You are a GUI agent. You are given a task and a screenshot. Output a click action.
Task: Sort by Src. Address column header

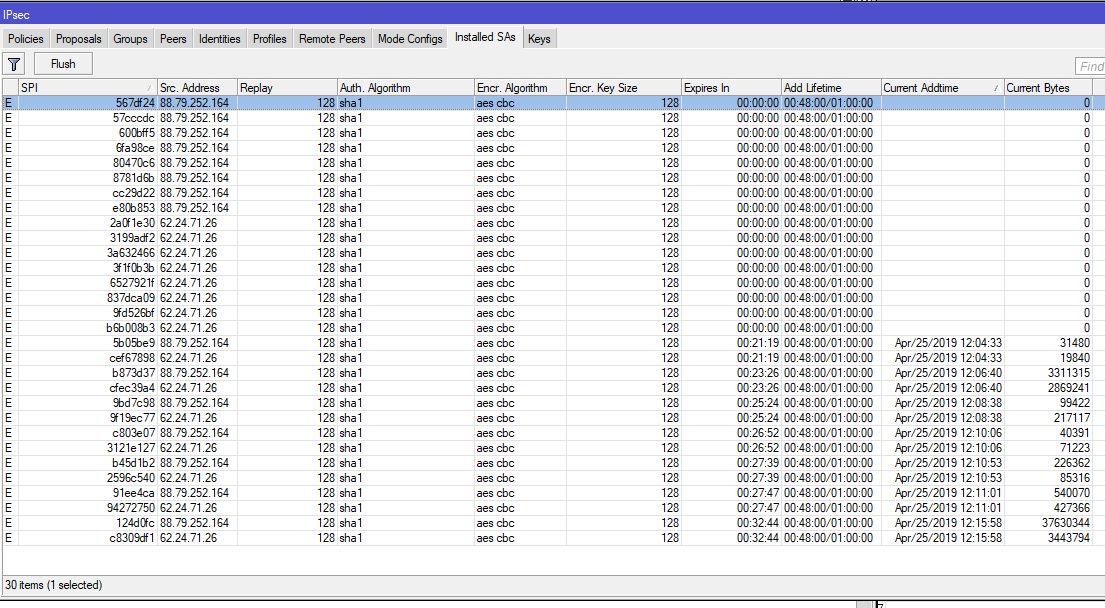coord(197,87)
